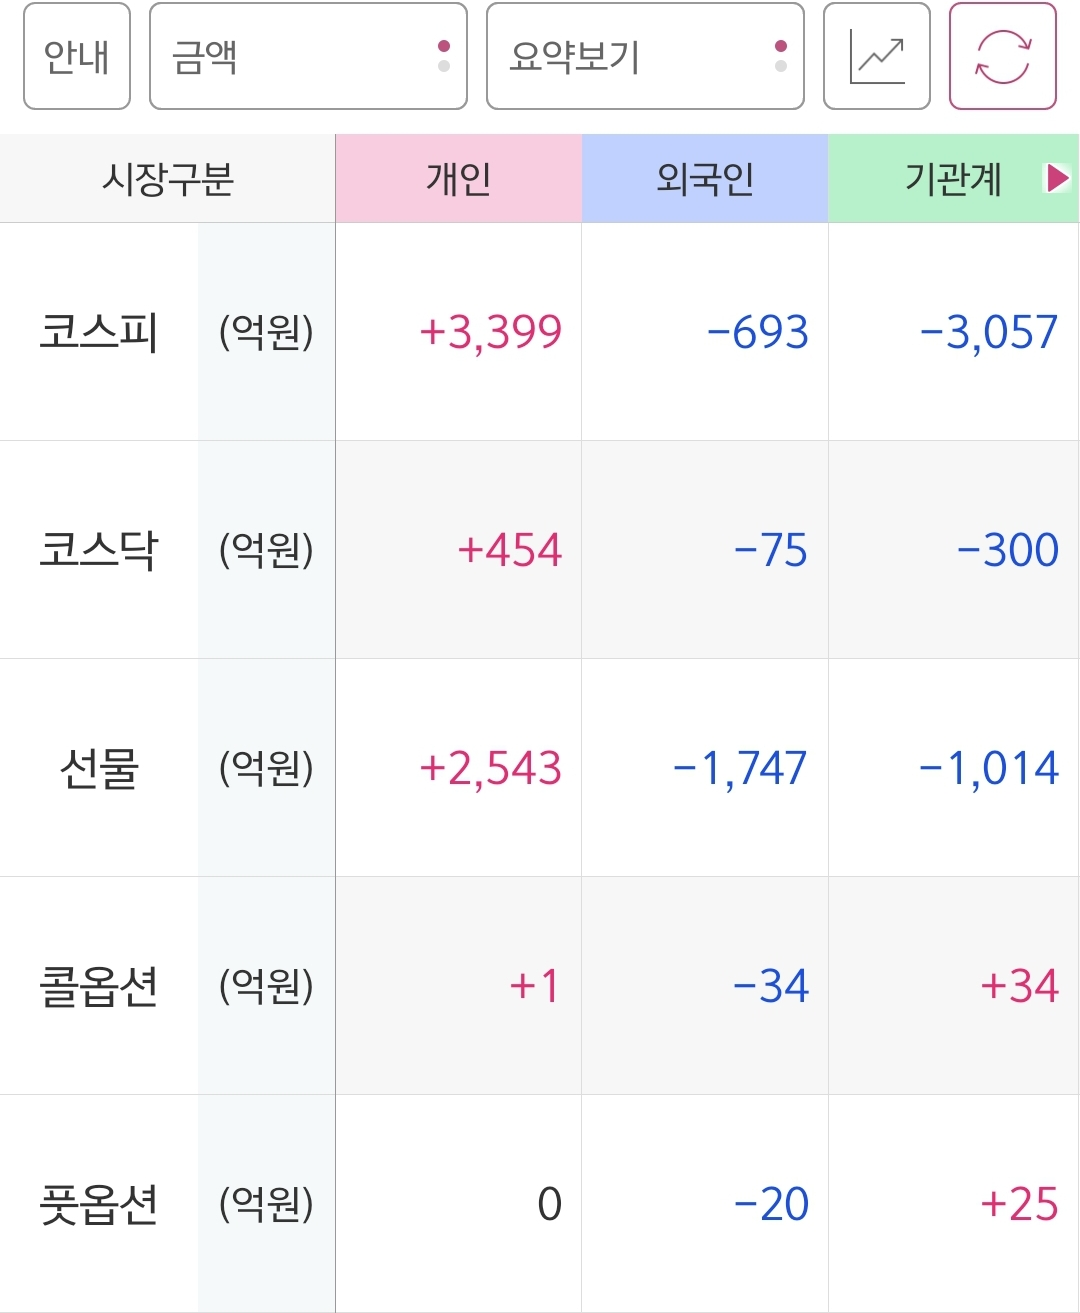Refresh data with the circular arrows icon
1080x1313 pixels.
point(1002,56)
